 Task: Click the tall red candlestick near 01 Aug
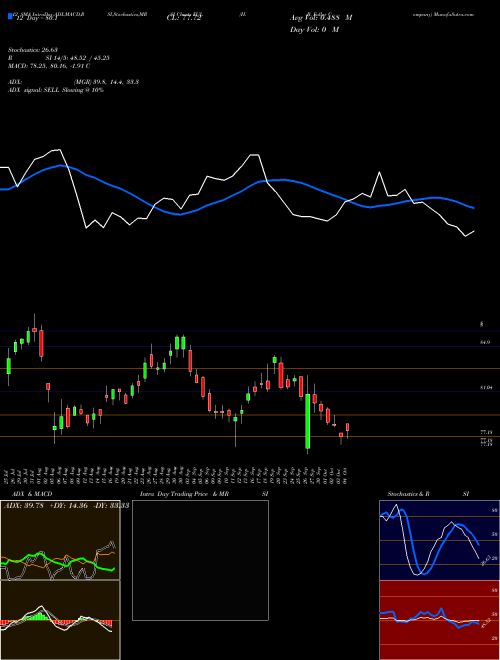[x=41, y=343]
